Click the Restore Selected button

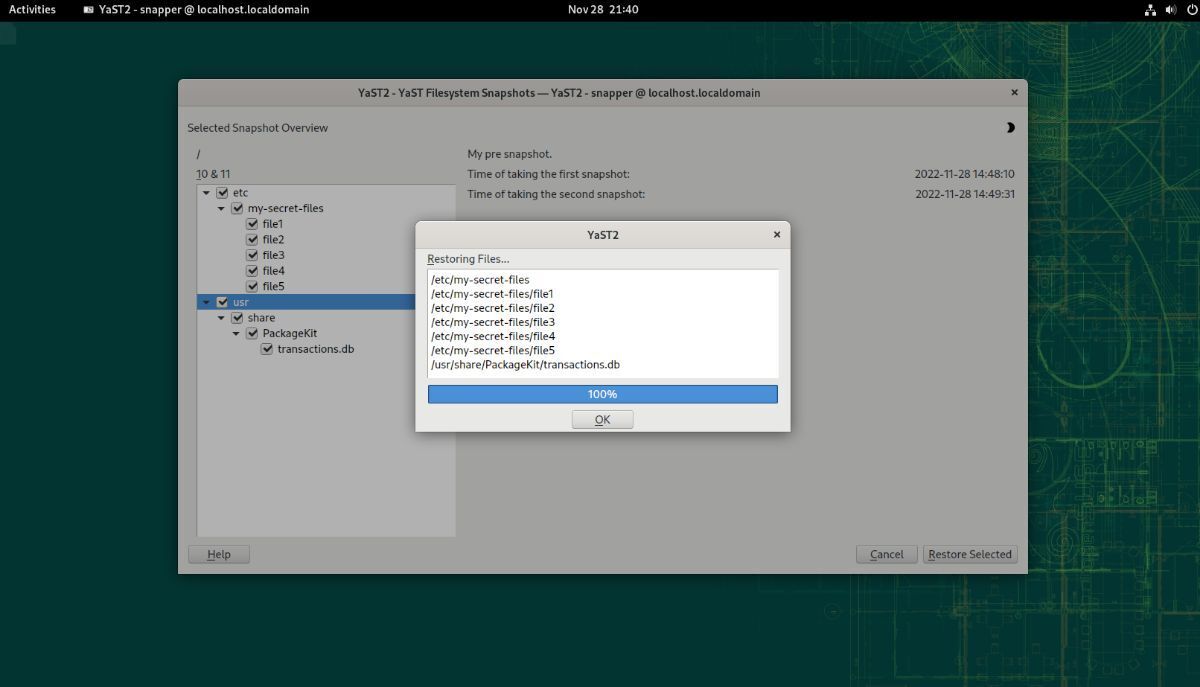click(x=969, y=554)
